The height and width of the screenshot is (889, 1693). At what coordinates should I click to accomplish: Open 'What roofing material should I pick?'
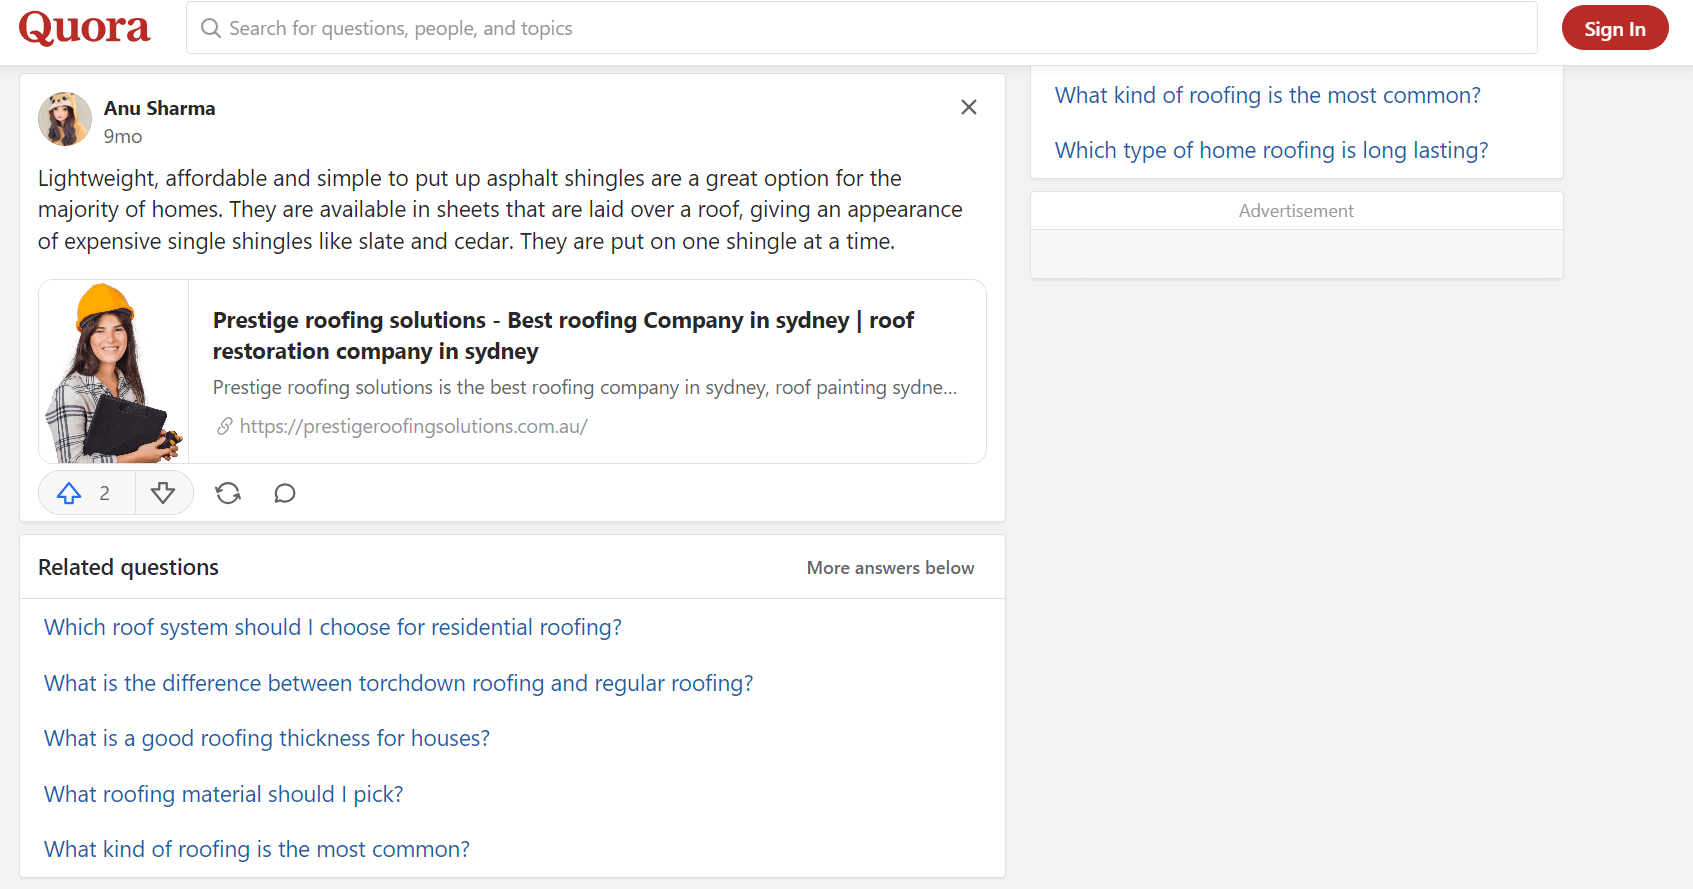224,794
